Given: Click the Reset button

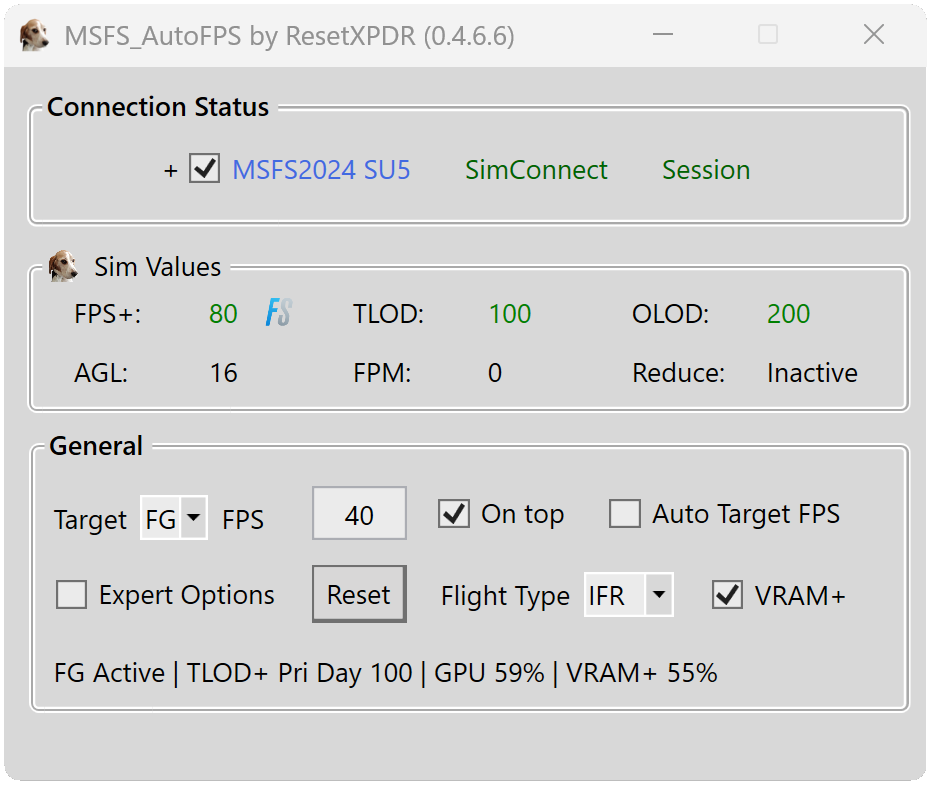Looking at the screenshot, I should pos(359,594).
